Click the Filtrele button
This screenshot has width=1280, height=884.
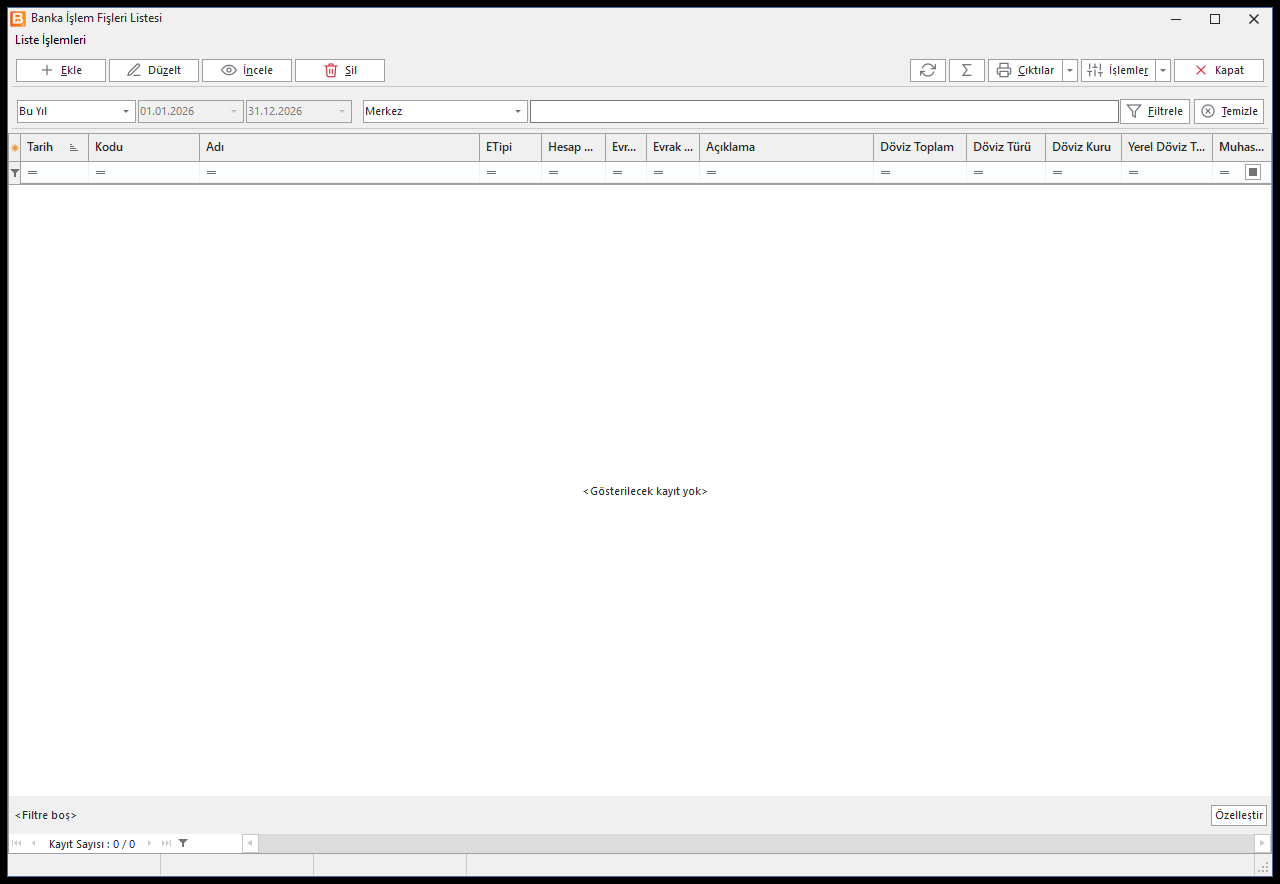click(1155, 111)
